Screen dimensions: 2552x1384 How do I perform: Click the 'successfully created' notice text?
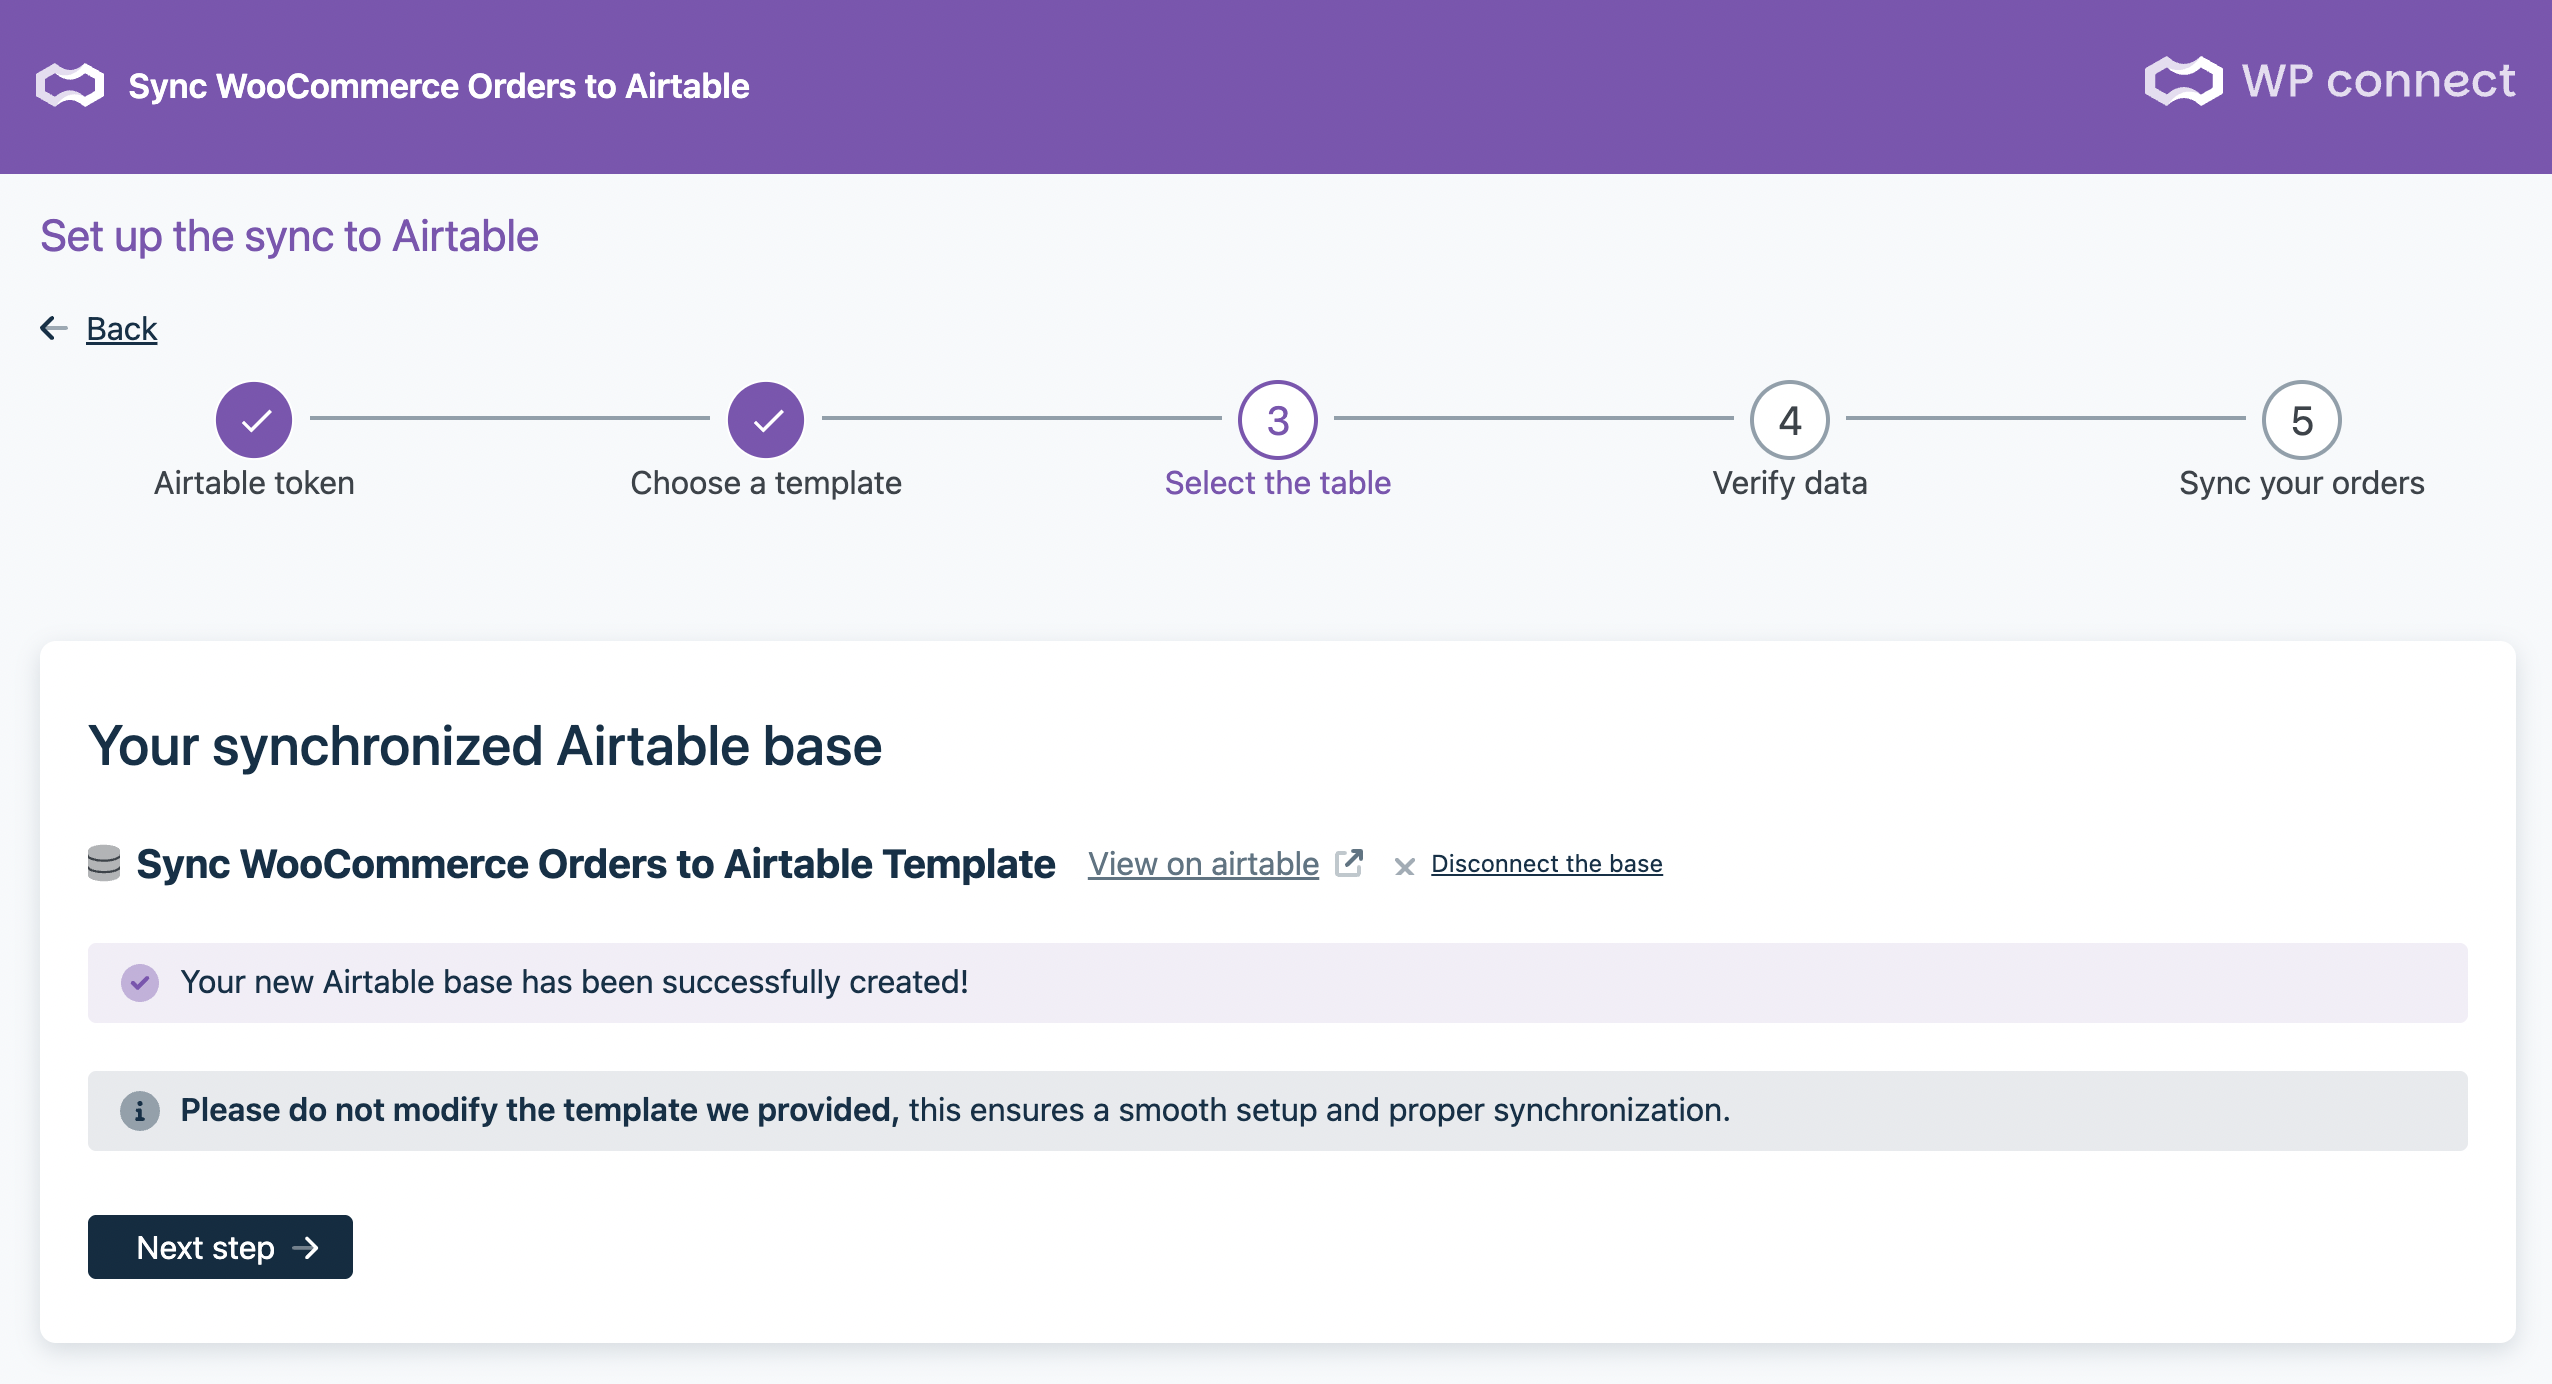tap(574, 982)
